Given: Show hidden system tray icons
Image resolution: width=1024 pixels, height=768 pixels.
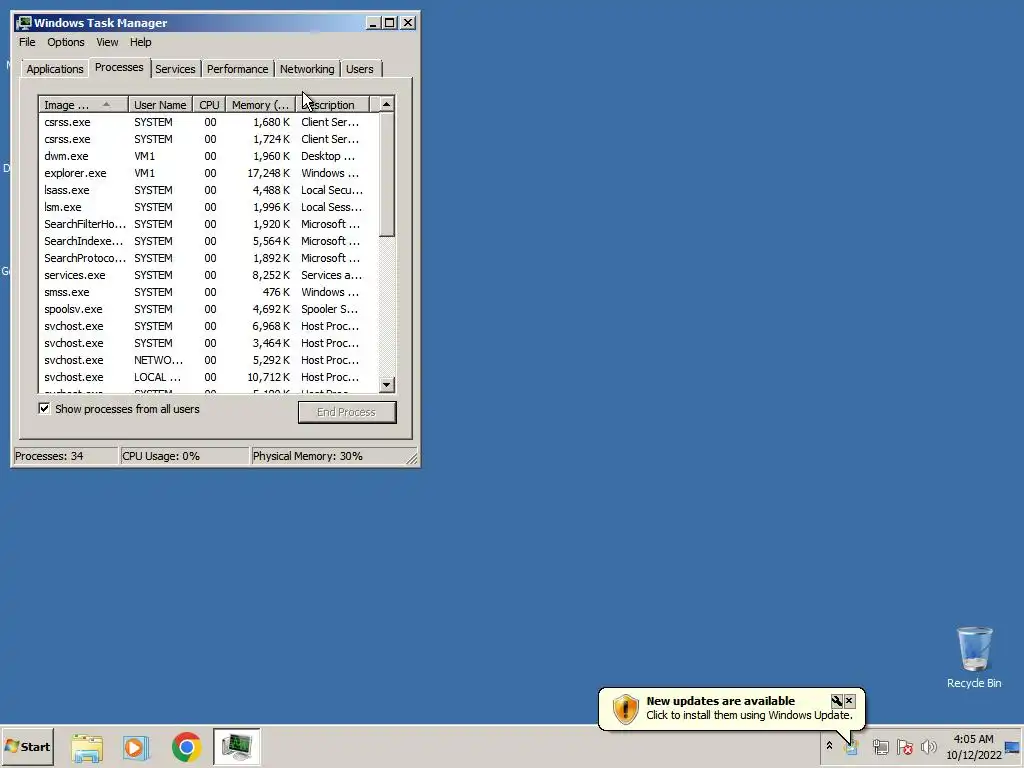Looking at the screenshot, I should 829,746.
